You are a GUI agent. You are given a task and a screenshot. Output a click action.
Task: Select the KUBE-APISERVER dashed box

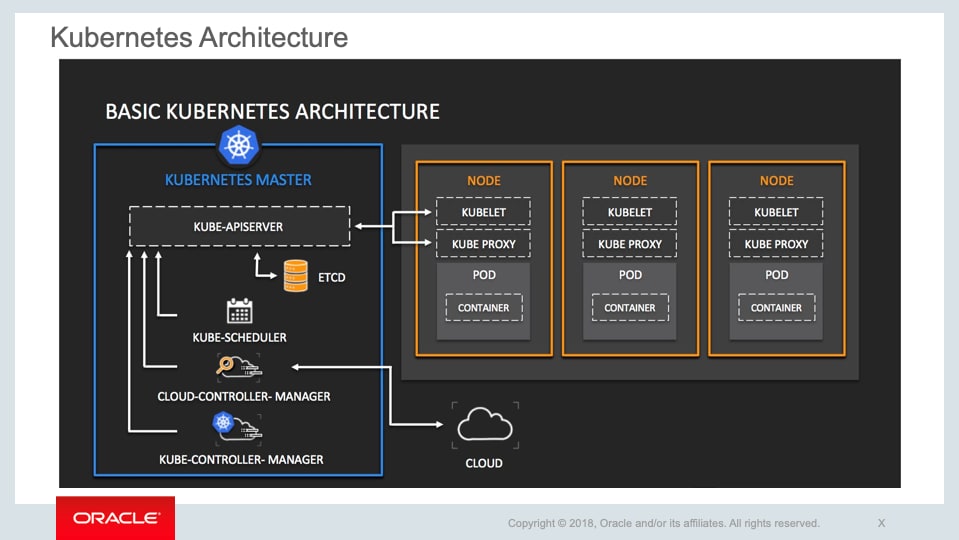[x=239, y=227]
